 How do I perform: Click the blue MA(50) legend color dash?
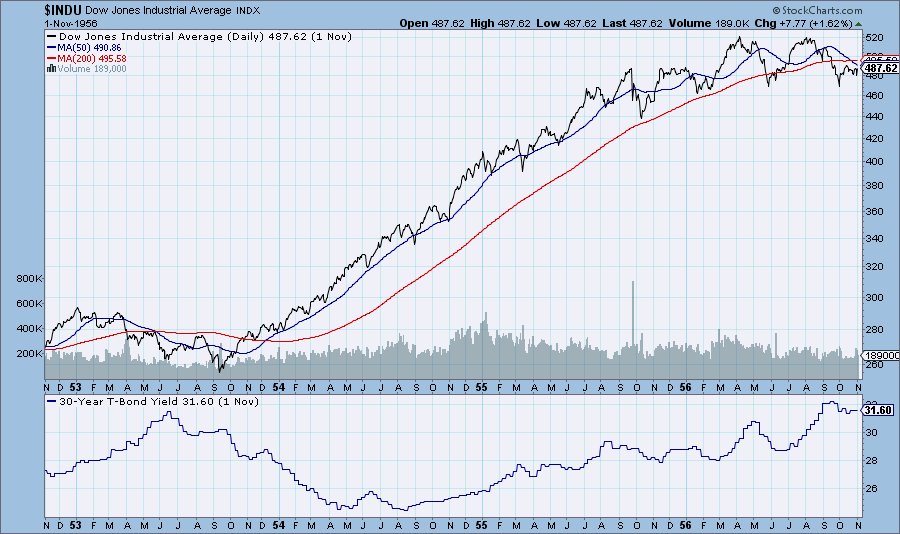coord(51,48)
